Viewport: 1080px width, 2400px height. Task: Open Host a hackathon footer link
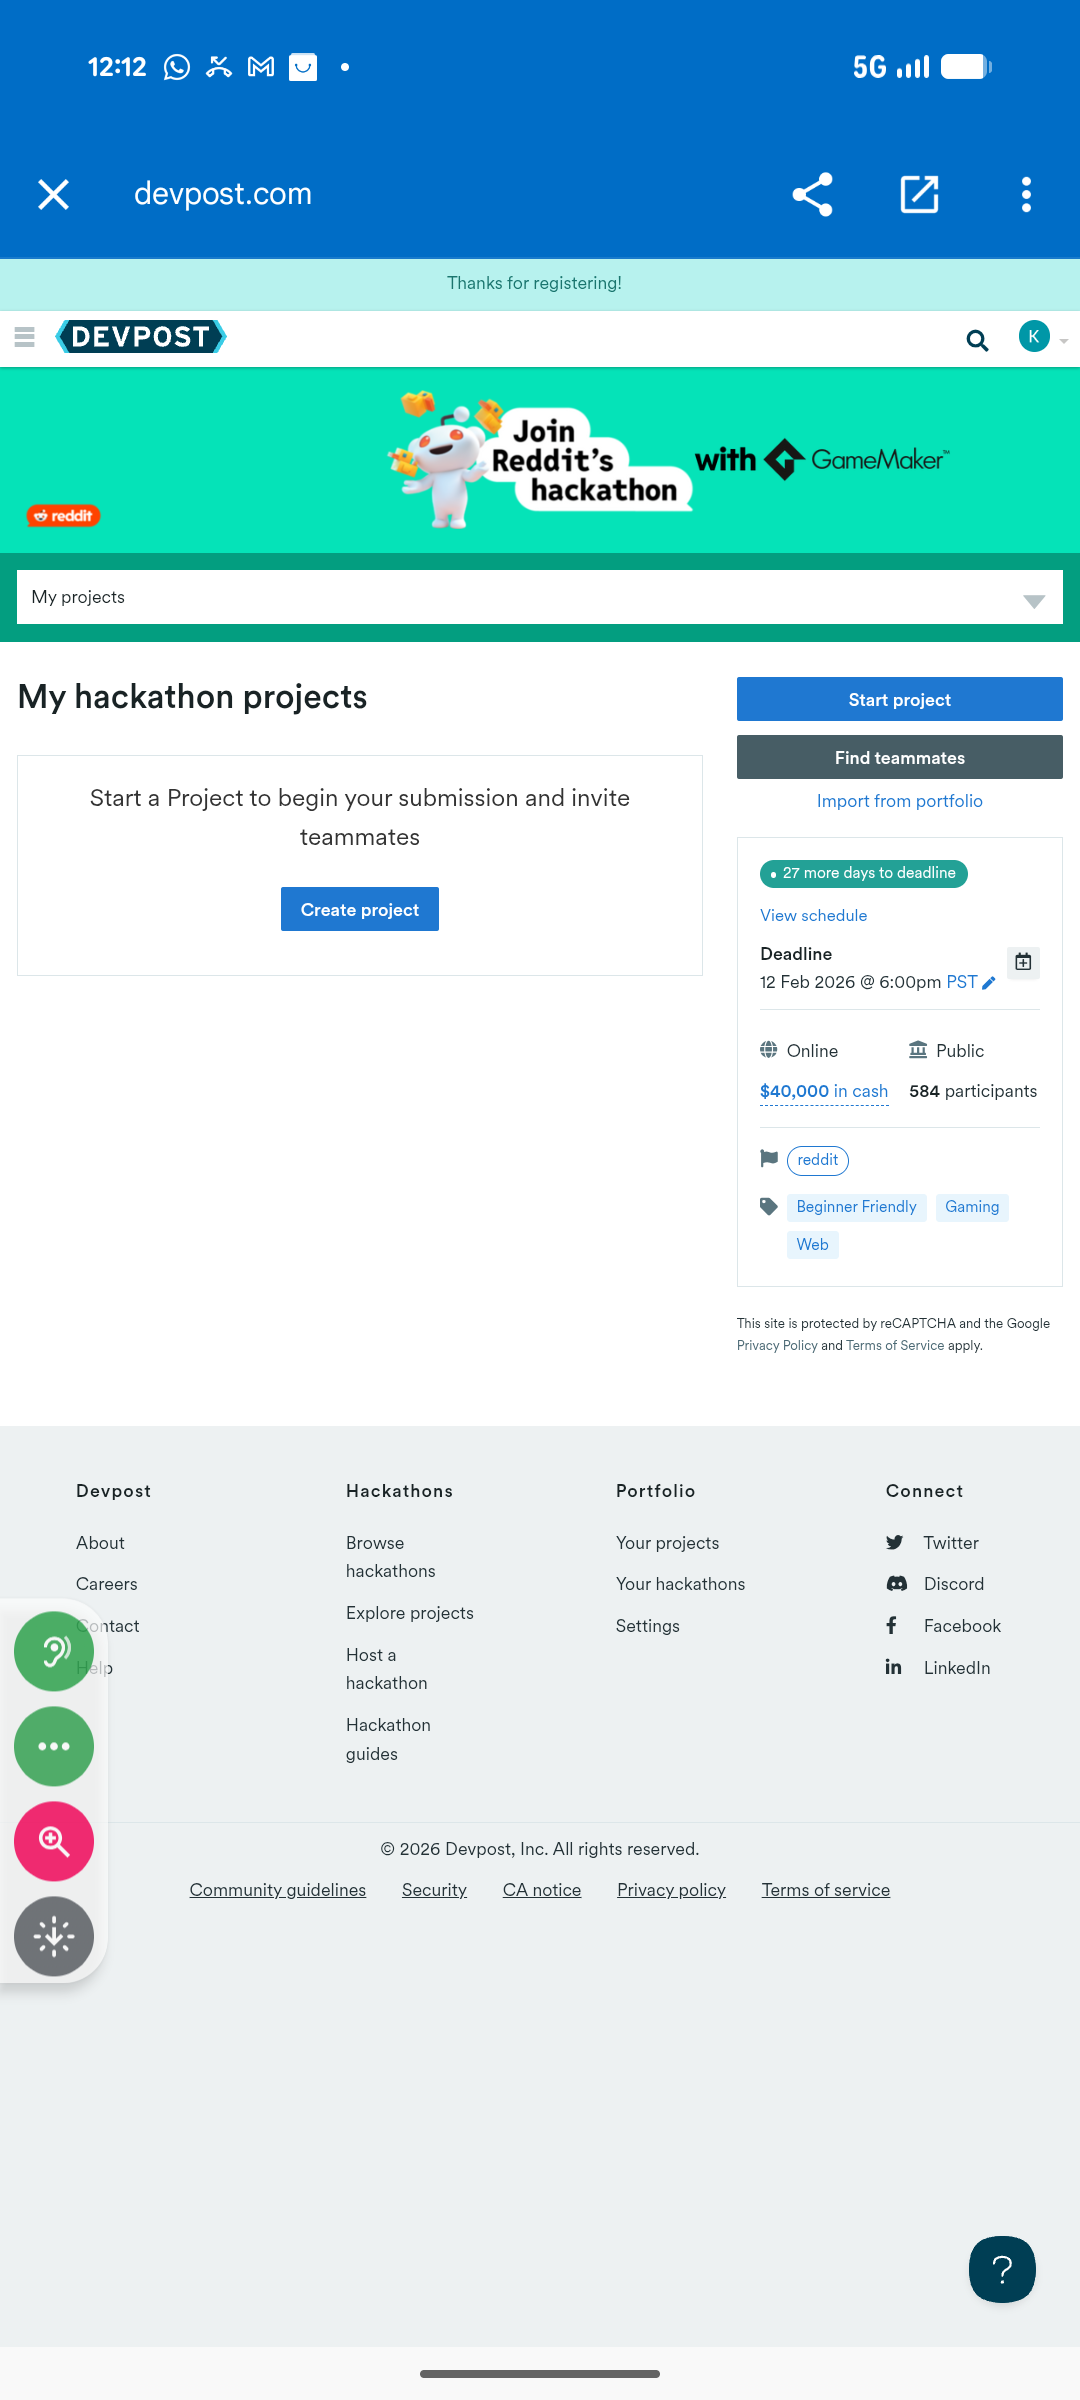tap(387, 1669)
